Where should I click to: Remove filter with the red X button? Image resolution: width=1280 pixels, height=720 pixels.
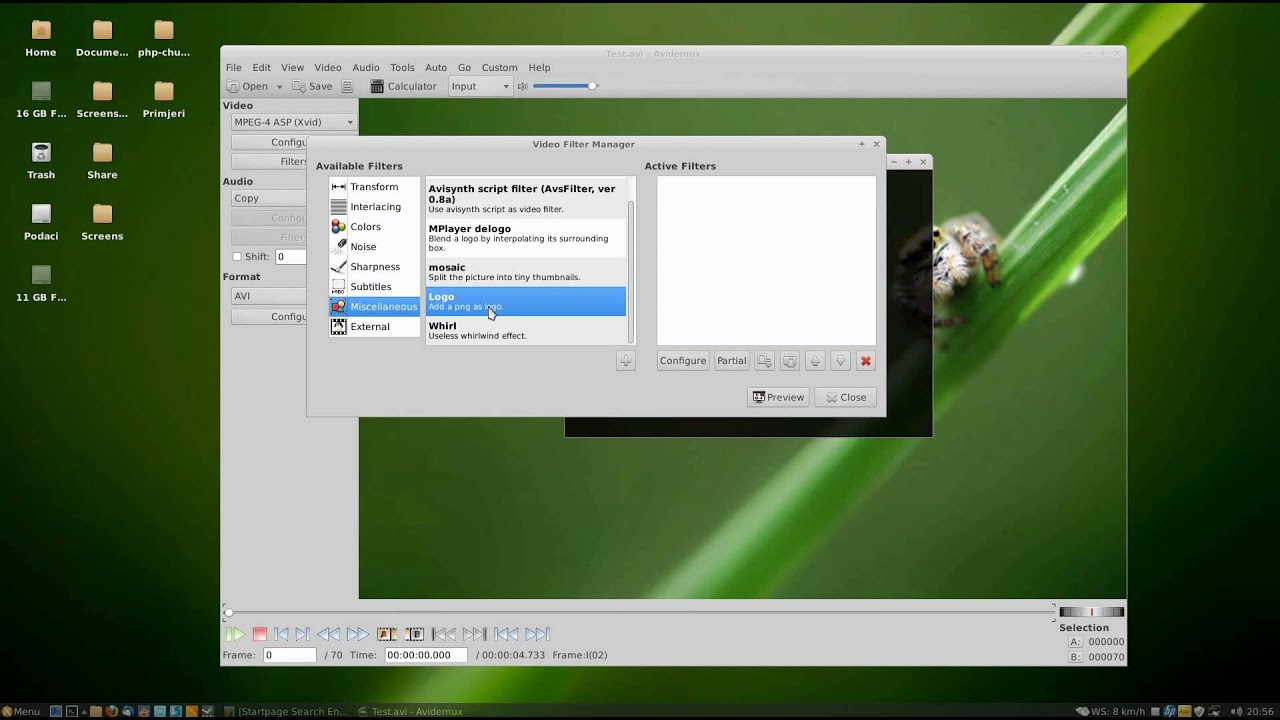pyautogui.click(x=866, y=361)
